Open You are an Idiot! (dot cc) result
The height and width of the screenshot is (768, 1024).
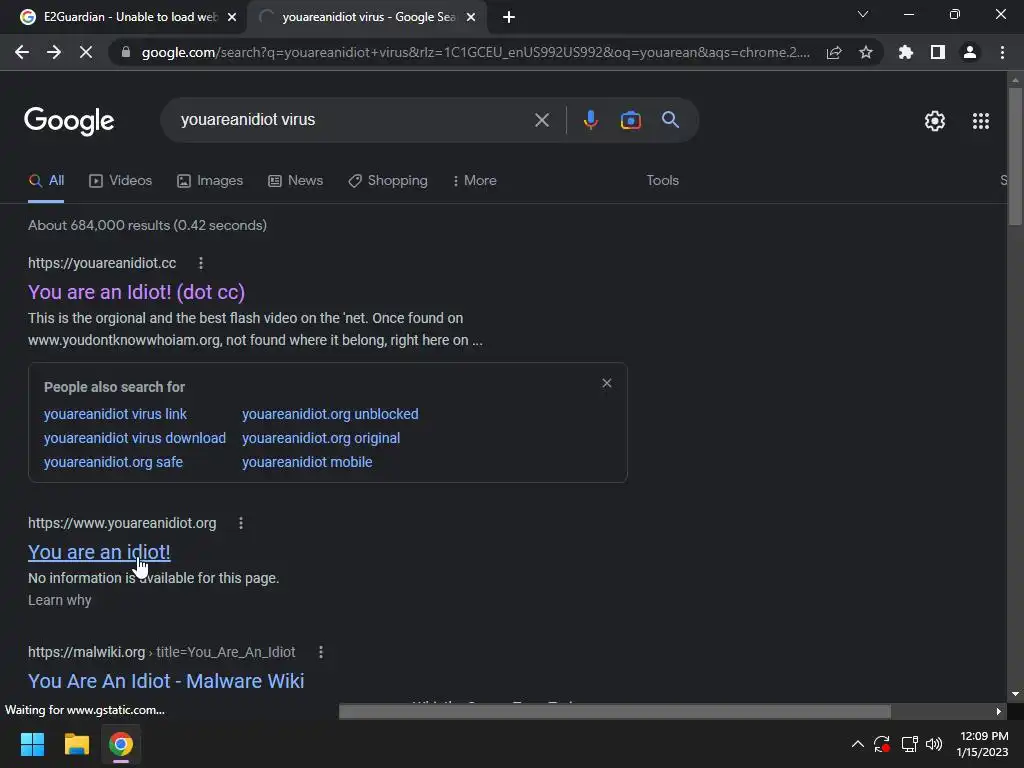click(136, 292)
